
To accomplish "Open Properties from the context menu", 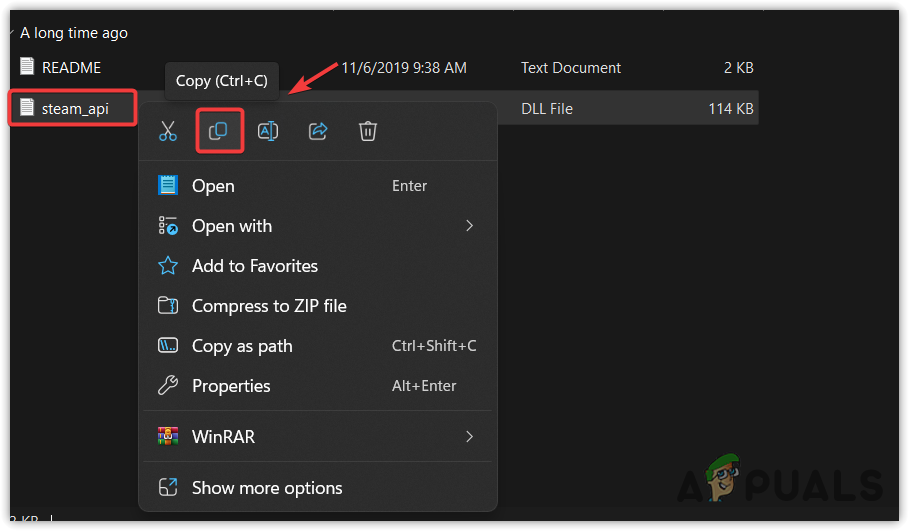I will tap(318, 385).
